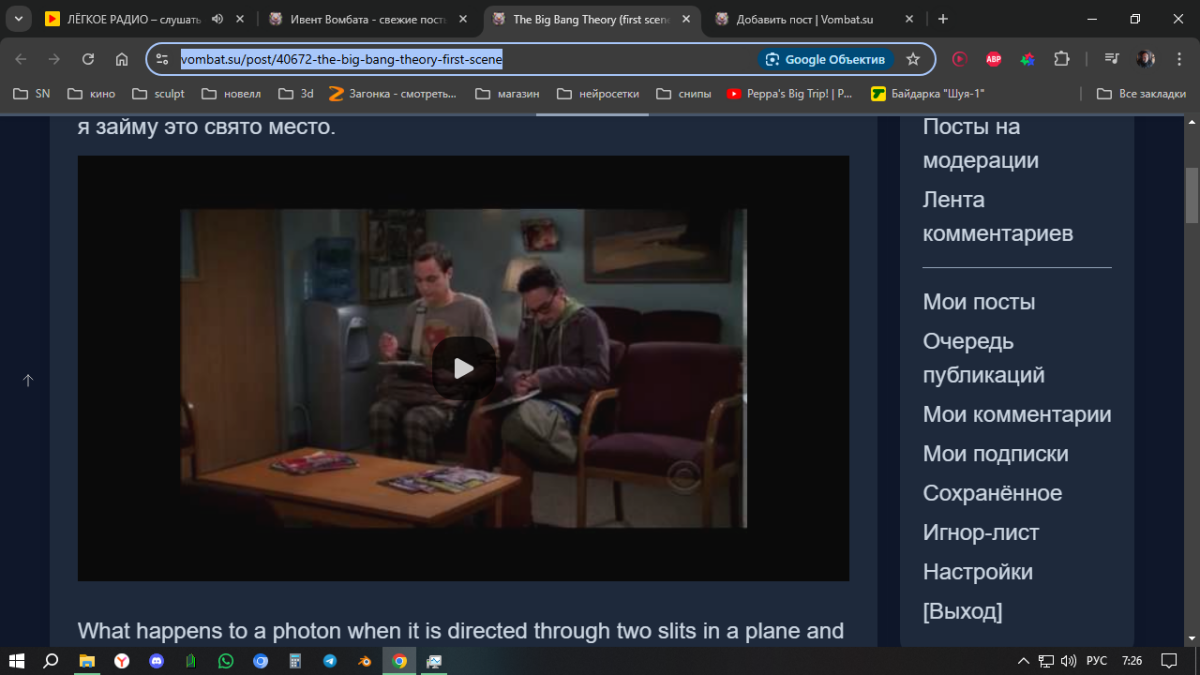Open Telegram from the taskbar
This screenshot has width=1200, height=675.
tap(330, 661)
